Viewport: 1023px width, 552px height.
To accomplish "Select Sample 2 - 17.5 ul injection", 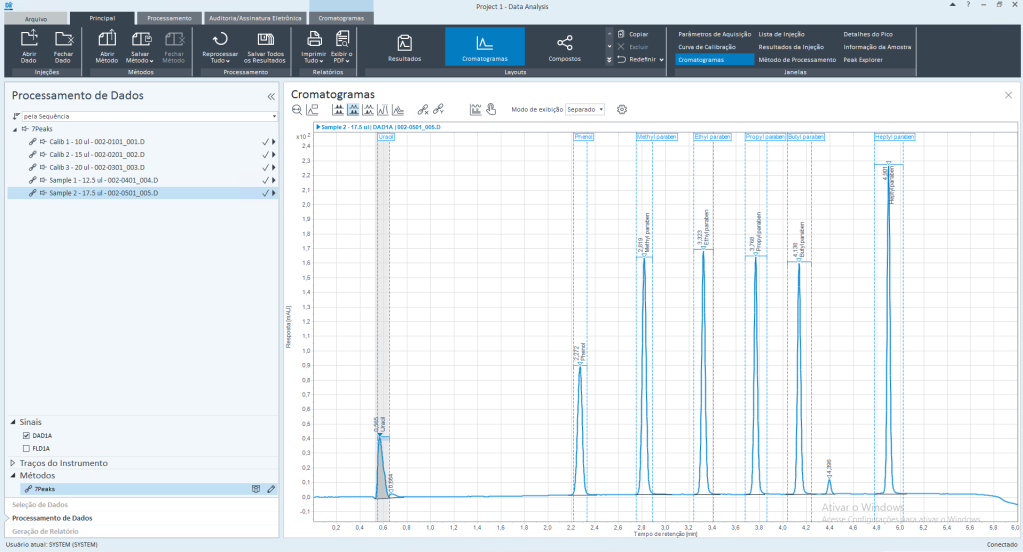I will pos(142,193).
